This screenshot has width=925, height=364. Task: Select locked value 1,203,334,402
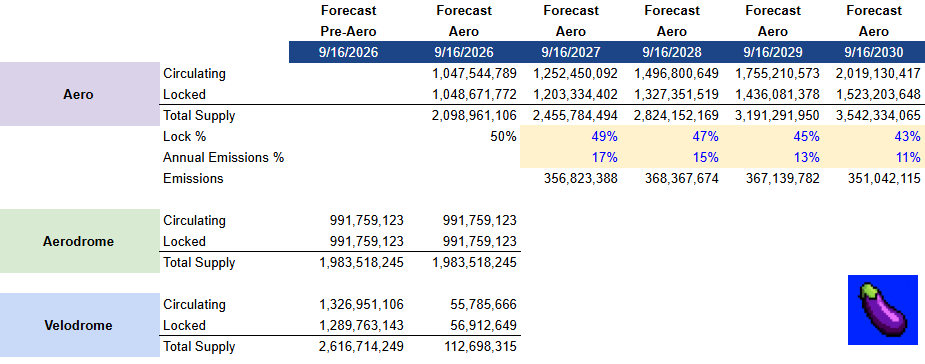coord(575,94)
